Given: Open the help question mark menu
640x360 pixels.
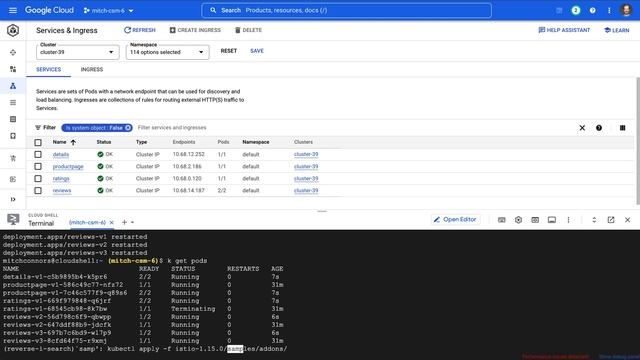Looking at the screenshot, I should pyautogui.click(x=593, y=11).
